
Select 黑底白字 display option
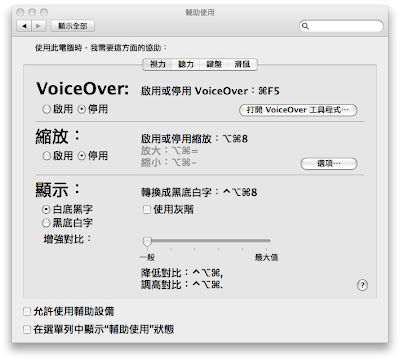[x=46, y=223]
